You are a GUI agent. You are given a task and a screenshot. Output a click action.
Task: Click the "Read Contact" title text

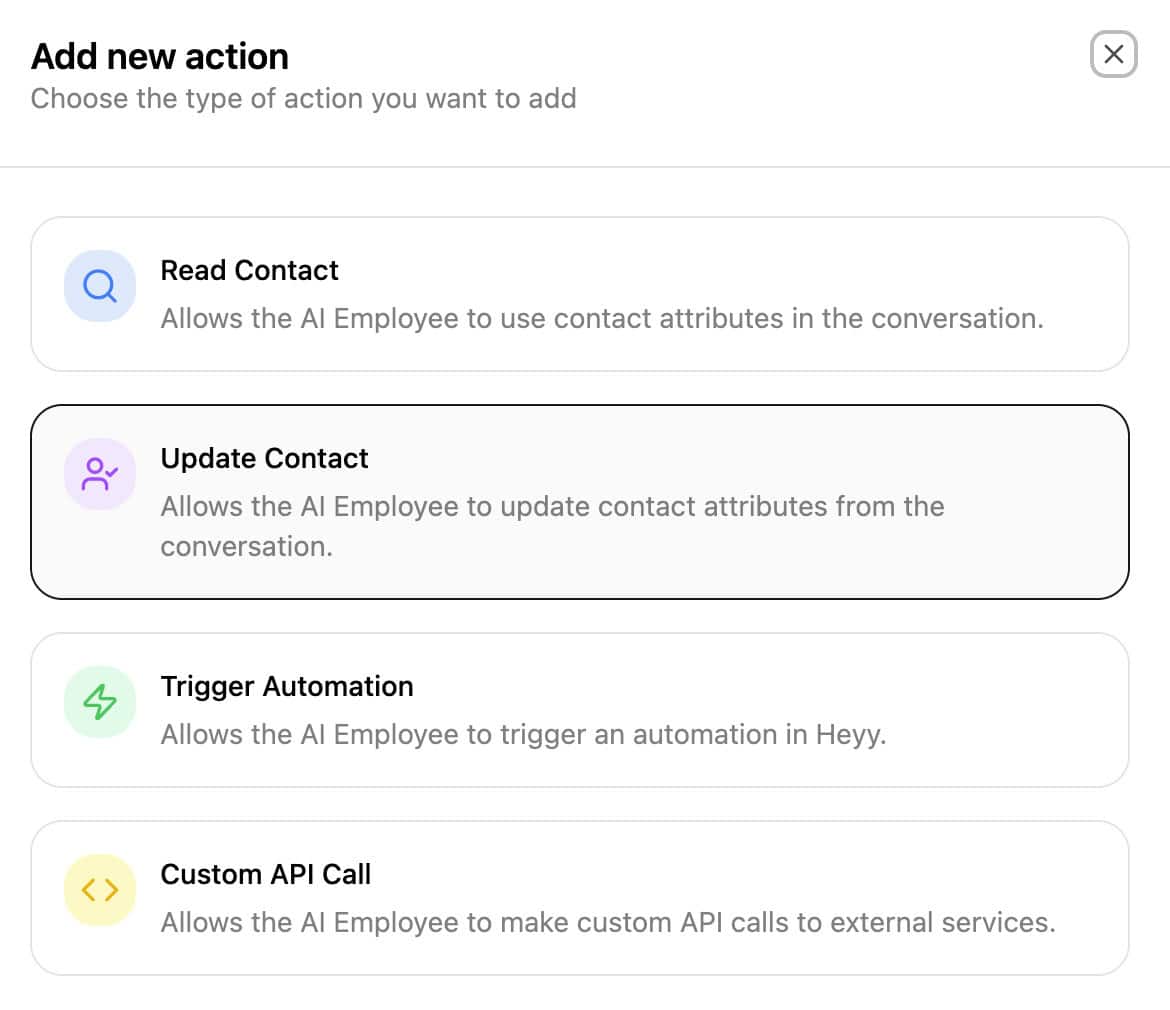(x=249, y=270)
